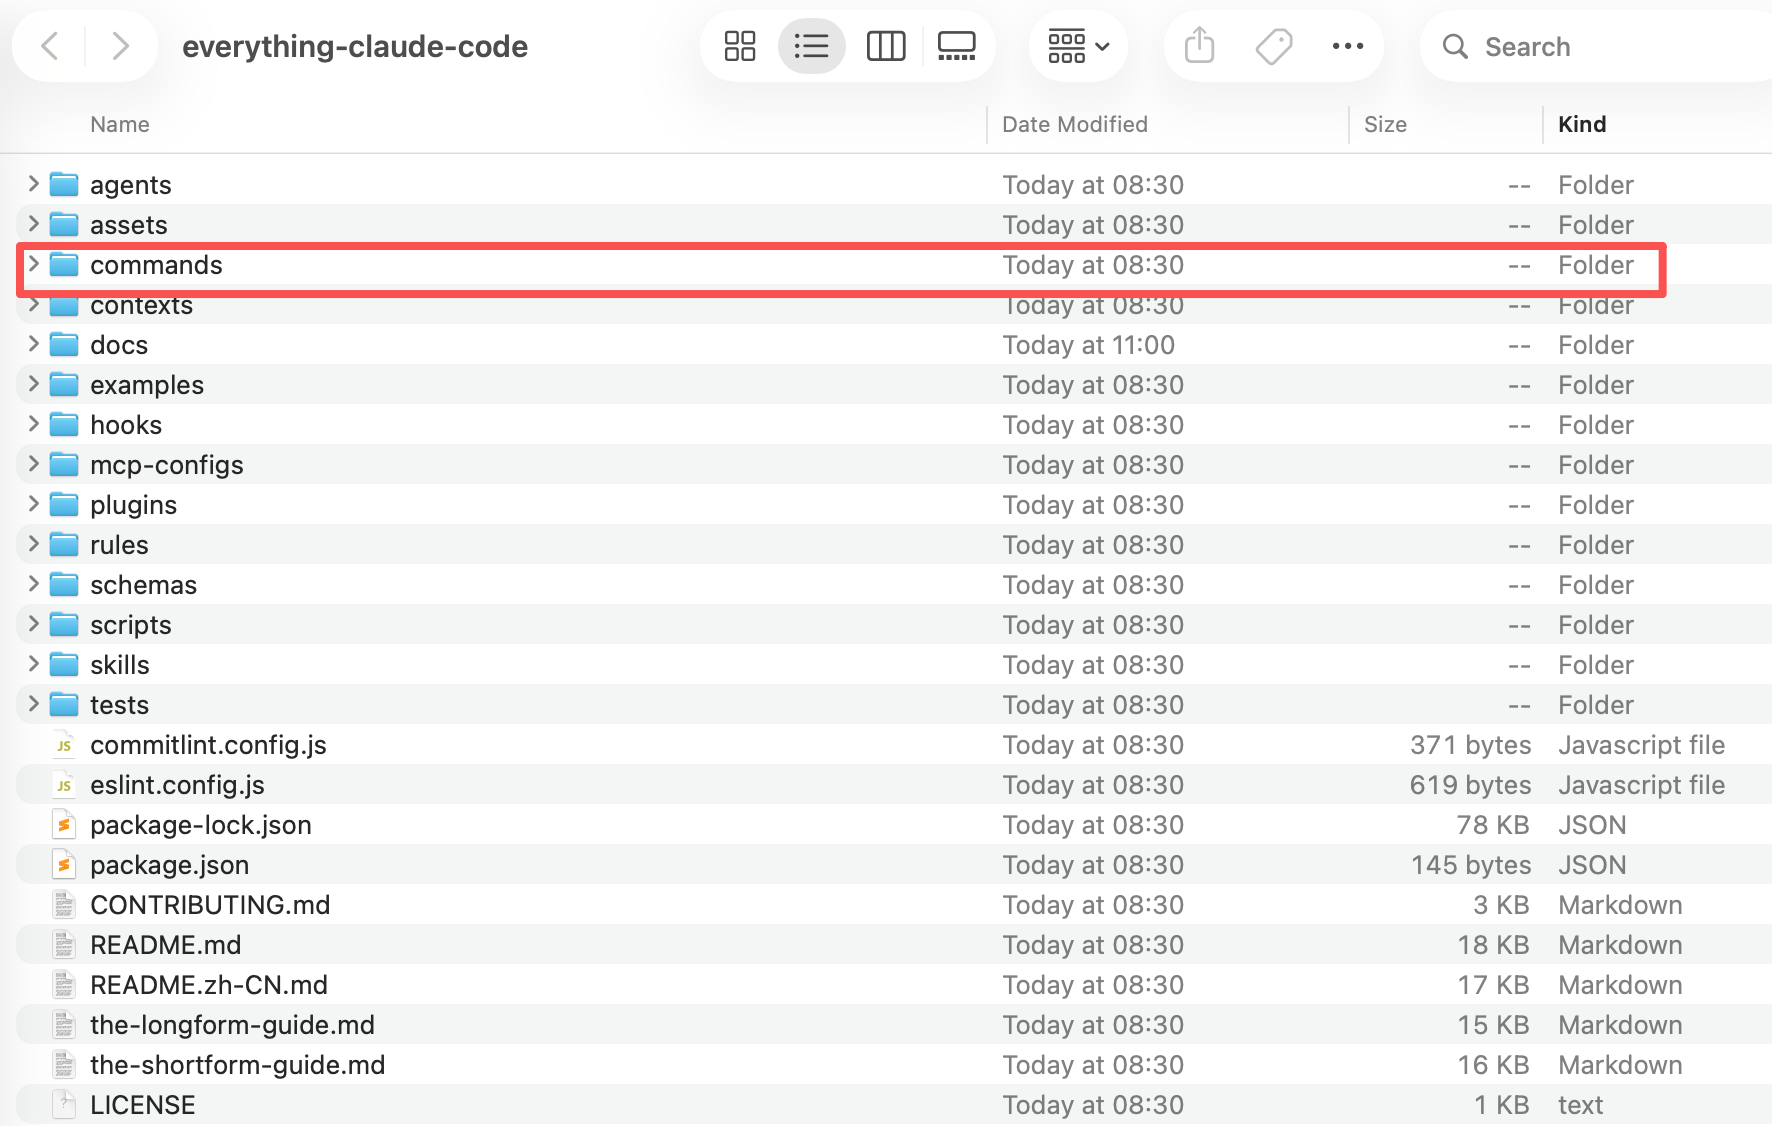
Task: Switch to icon grid view
Action: coord(740,46)
